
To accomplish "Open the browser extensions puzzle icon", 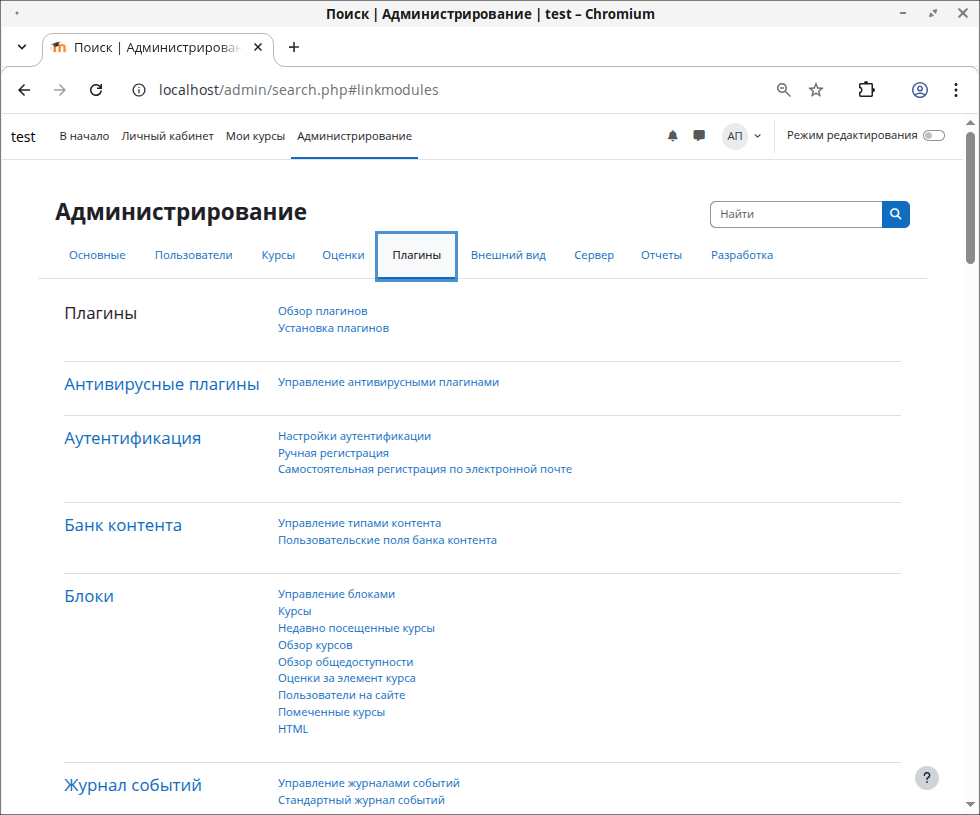I will tap(867, 90).
